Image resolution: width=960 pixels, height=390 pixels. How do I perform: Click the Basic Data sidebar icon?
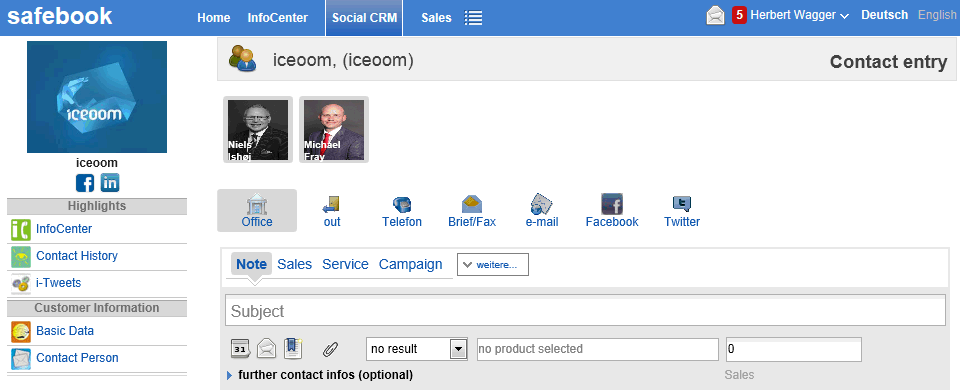point(21,331)
